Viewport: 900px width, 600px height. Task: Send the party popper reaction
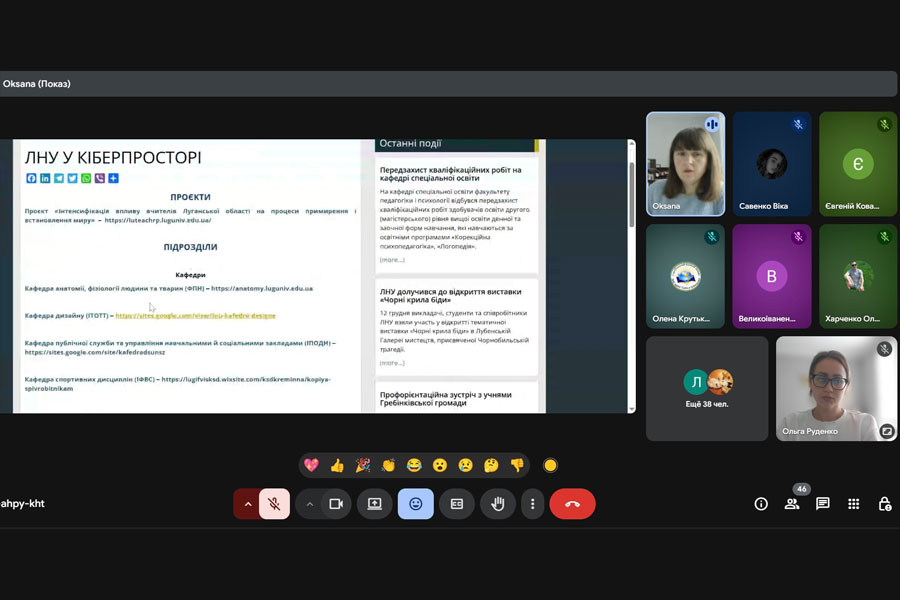pyautogui.click(x=363, y=465)
